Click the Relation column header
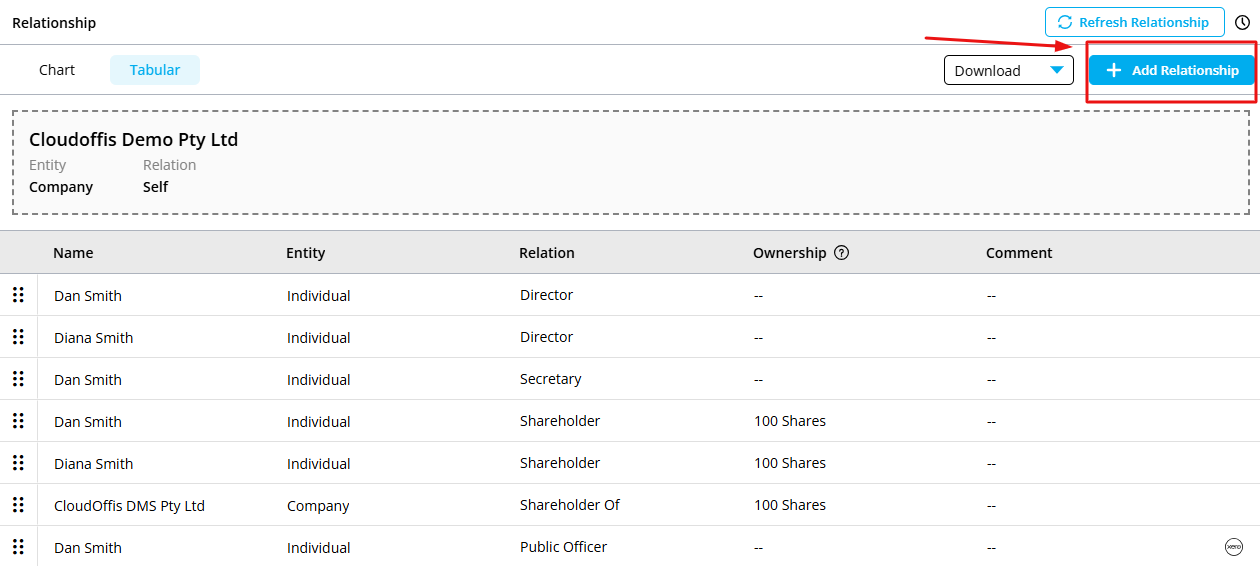The width and height of the screenshot is (1260, 566). (x=546, y=253)
